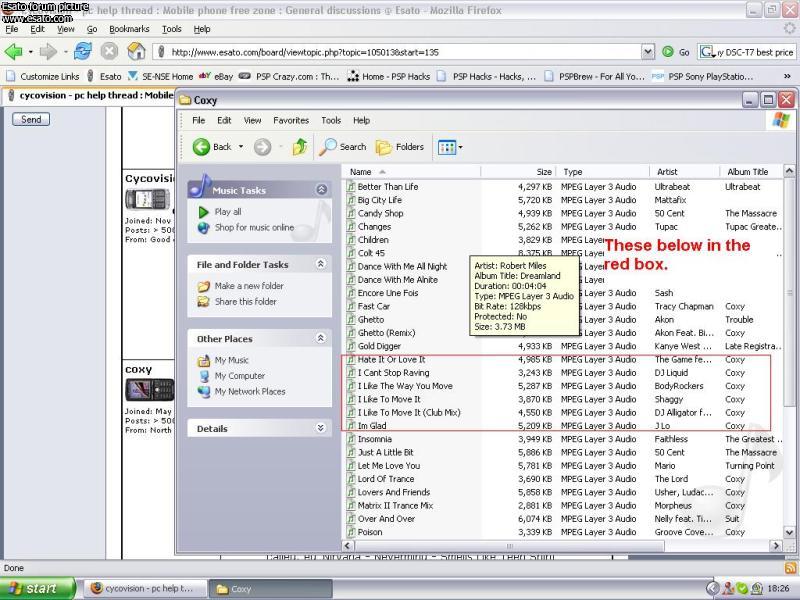Select file Lord Of Trance
800x600 pixels.
[386, 479]
